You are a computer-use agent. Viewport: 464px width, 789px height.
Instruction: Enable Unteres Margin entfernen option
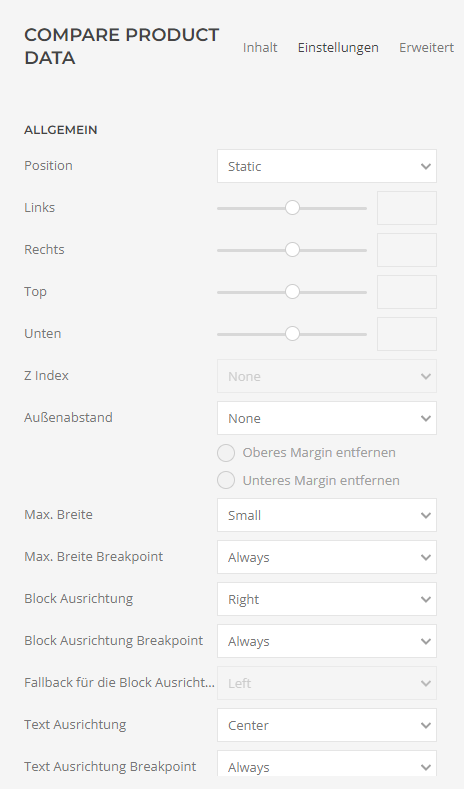pos(226,481)
